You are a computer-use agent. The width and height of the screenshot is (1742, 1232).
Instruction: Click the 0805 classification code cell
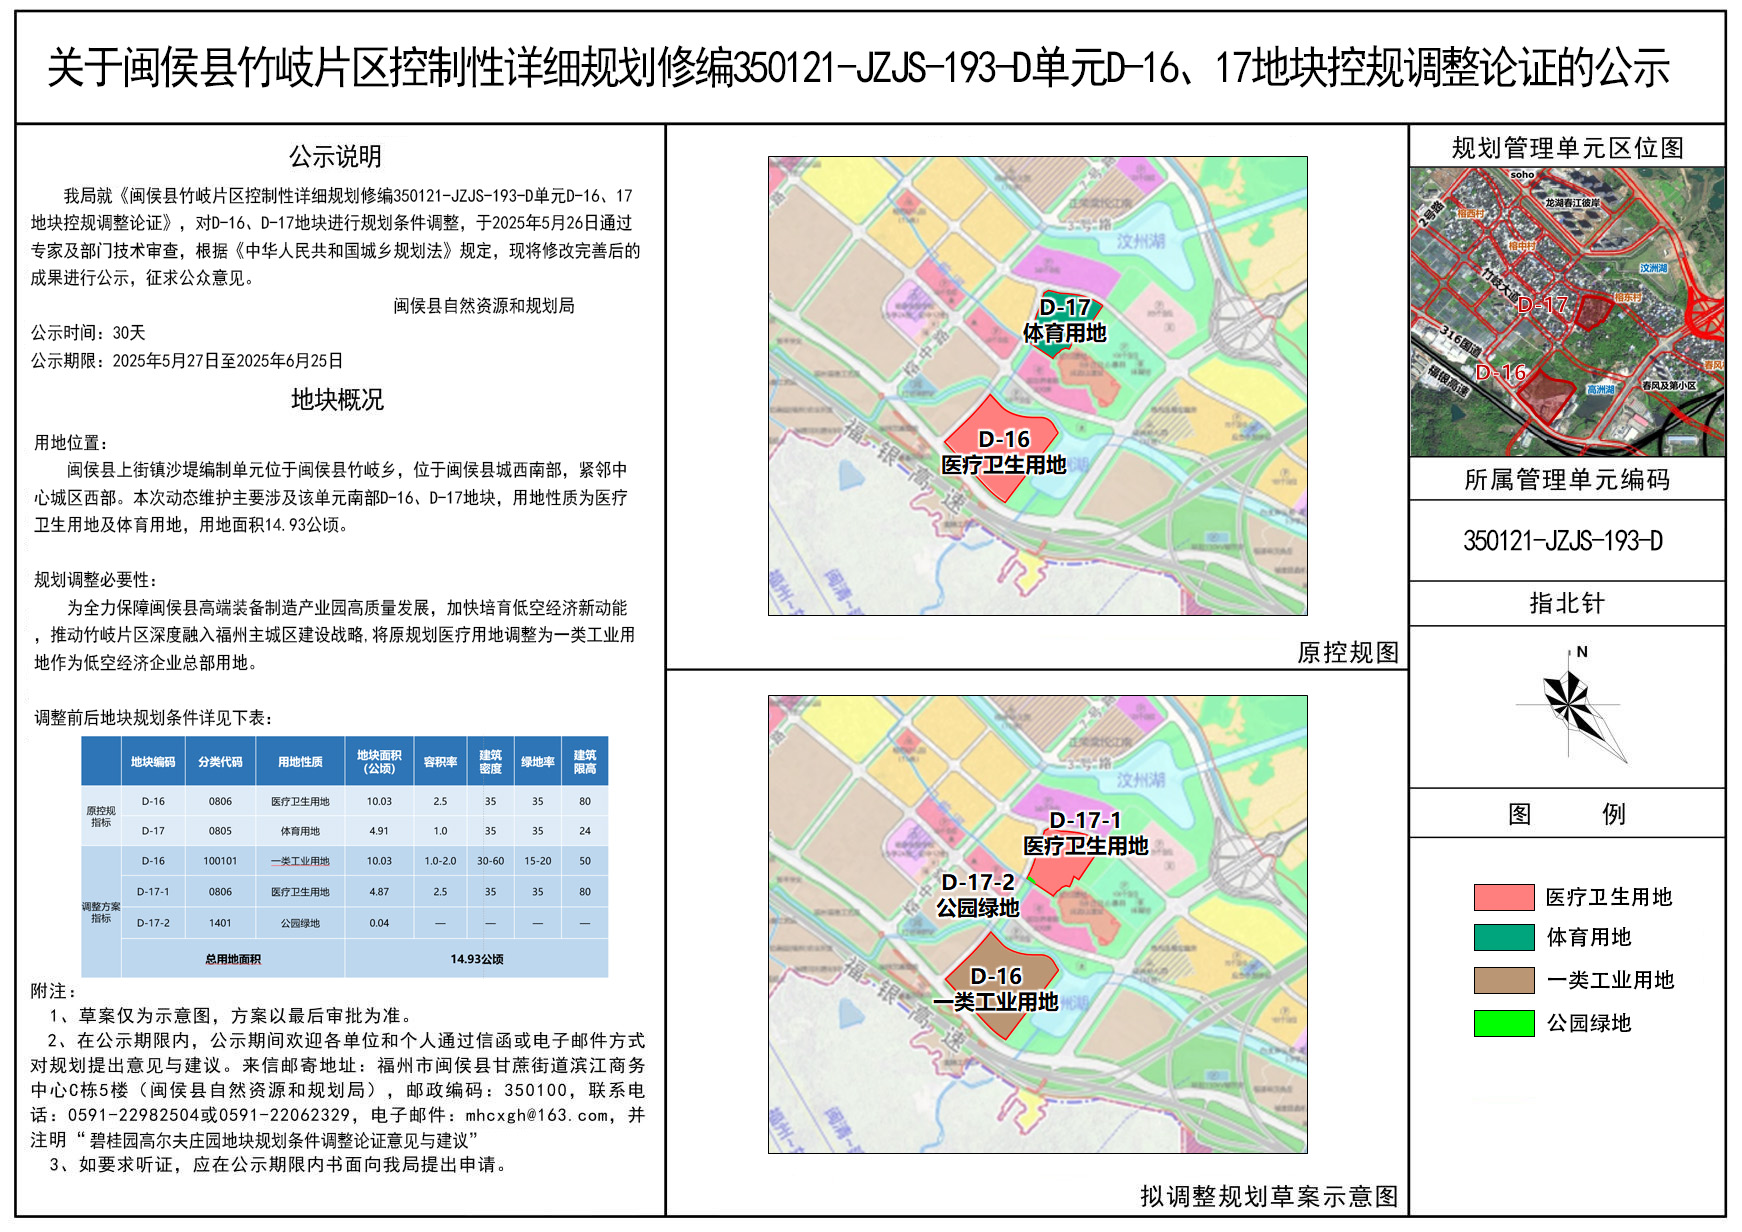click(x=220, y=831)
